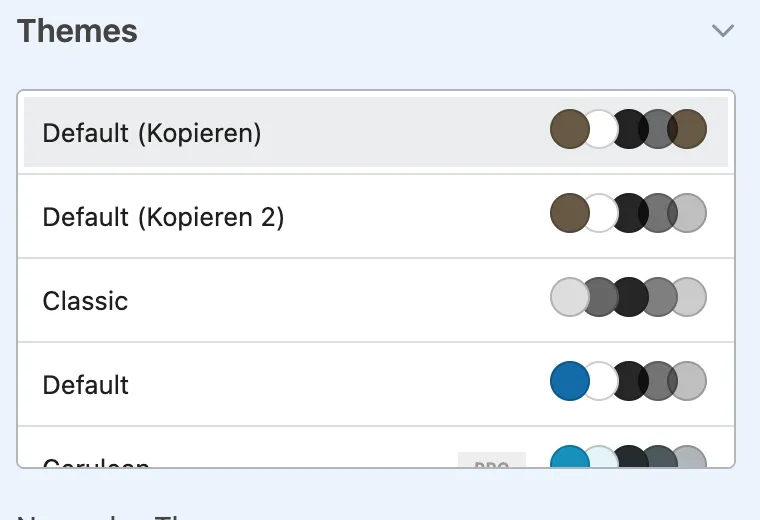Screen dimensions: 760x520
Task: Click brown swatch of Default (Kopieren 2)
Action: click(x=570, y=213)
